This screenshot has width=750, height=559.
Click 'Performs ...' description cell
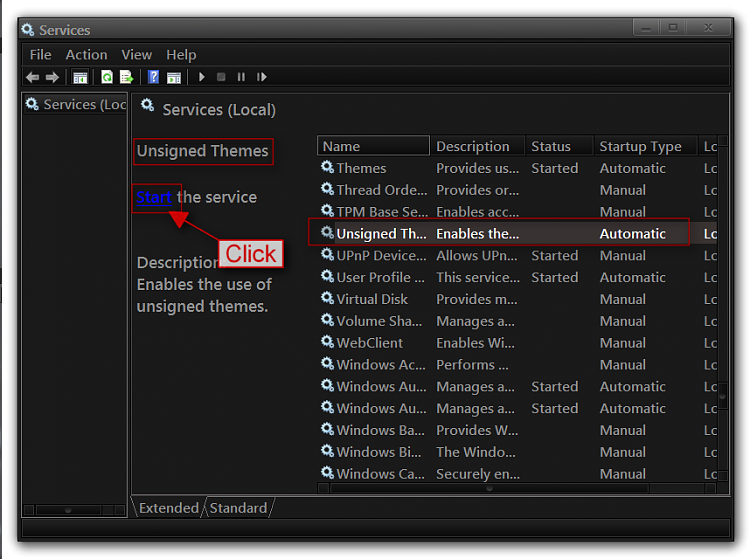click(x=472, y=365)
